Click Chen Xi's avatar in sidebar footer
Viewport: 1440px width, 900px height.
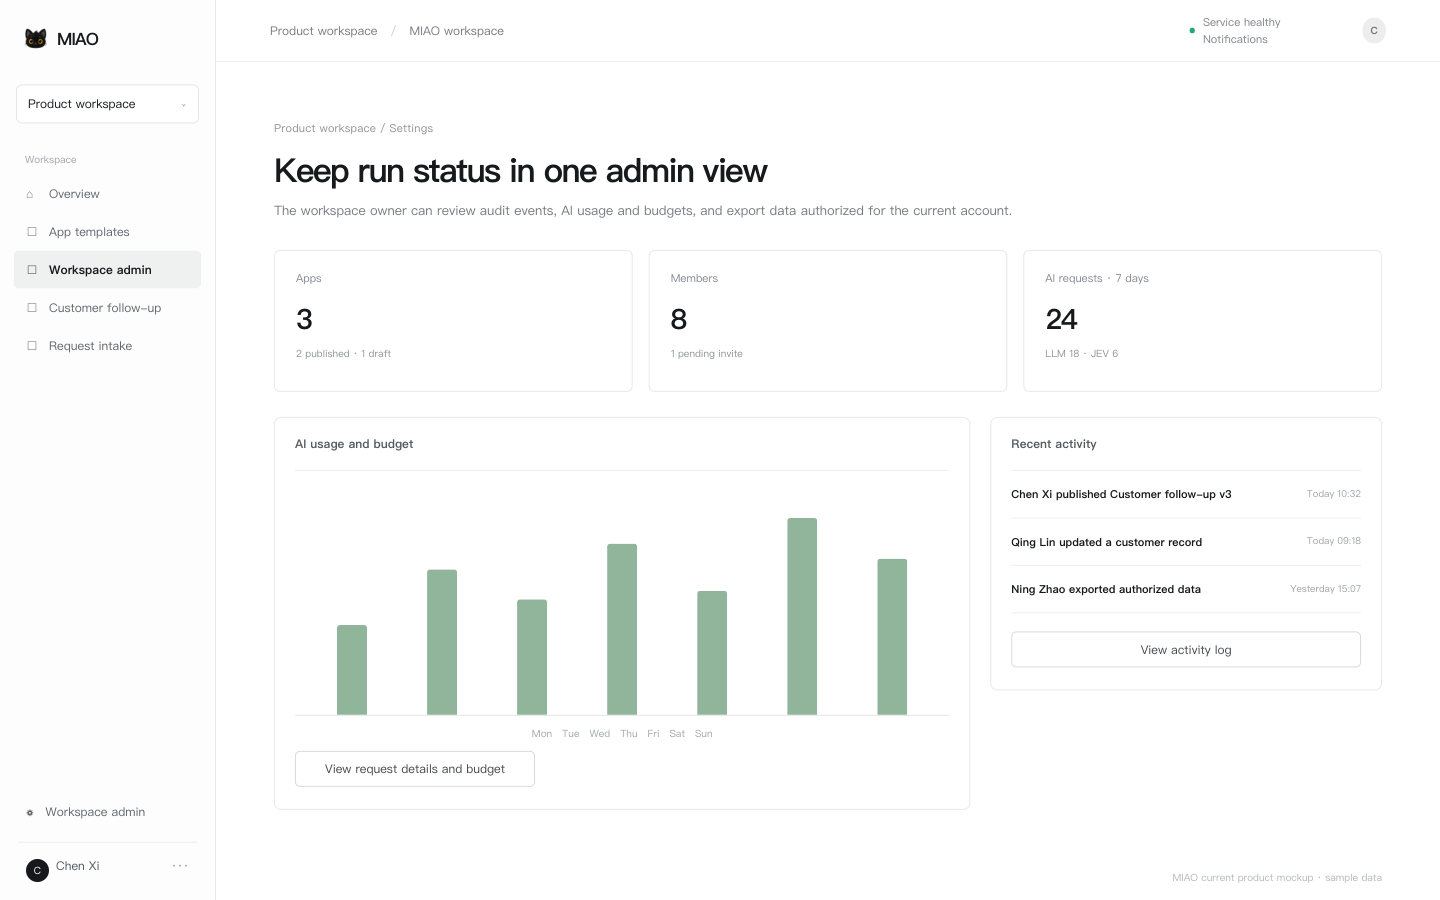click(x=37, y=870)
